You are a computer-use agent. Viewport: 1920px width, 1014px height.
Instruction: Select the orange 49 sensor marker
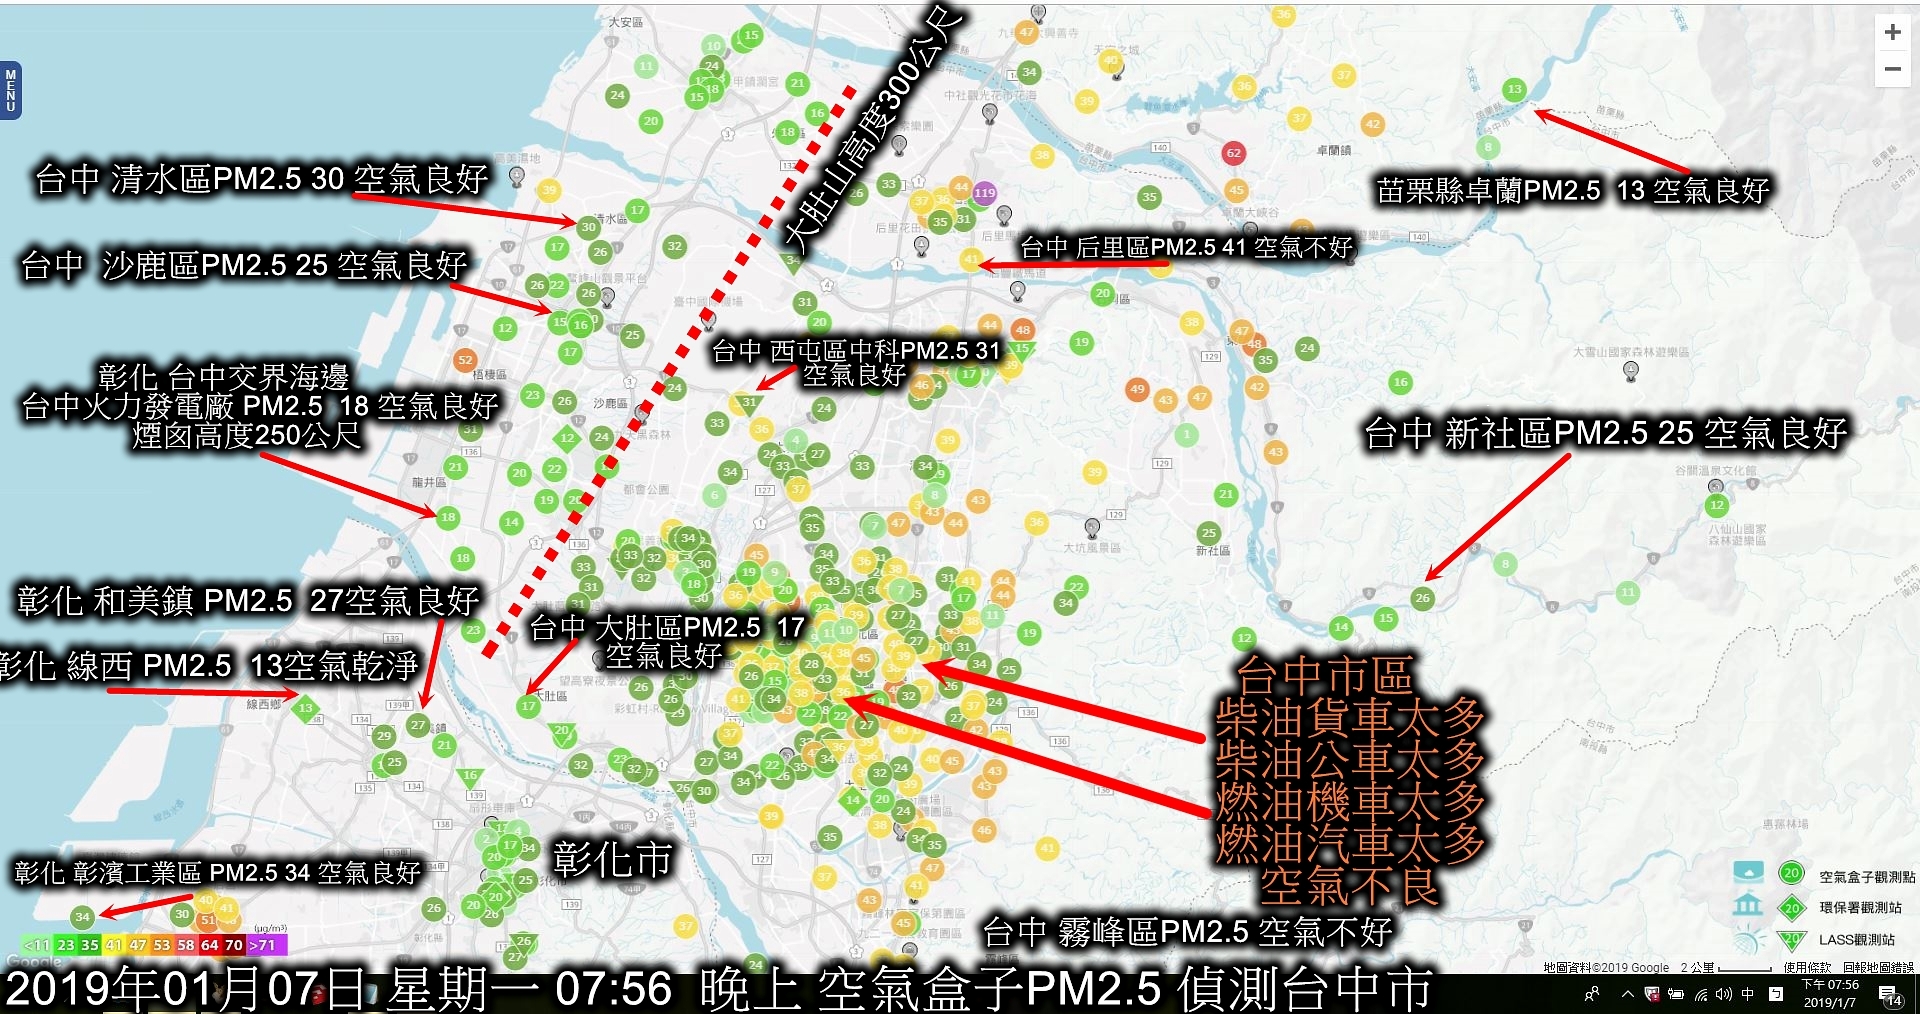tap(1137, 389)
